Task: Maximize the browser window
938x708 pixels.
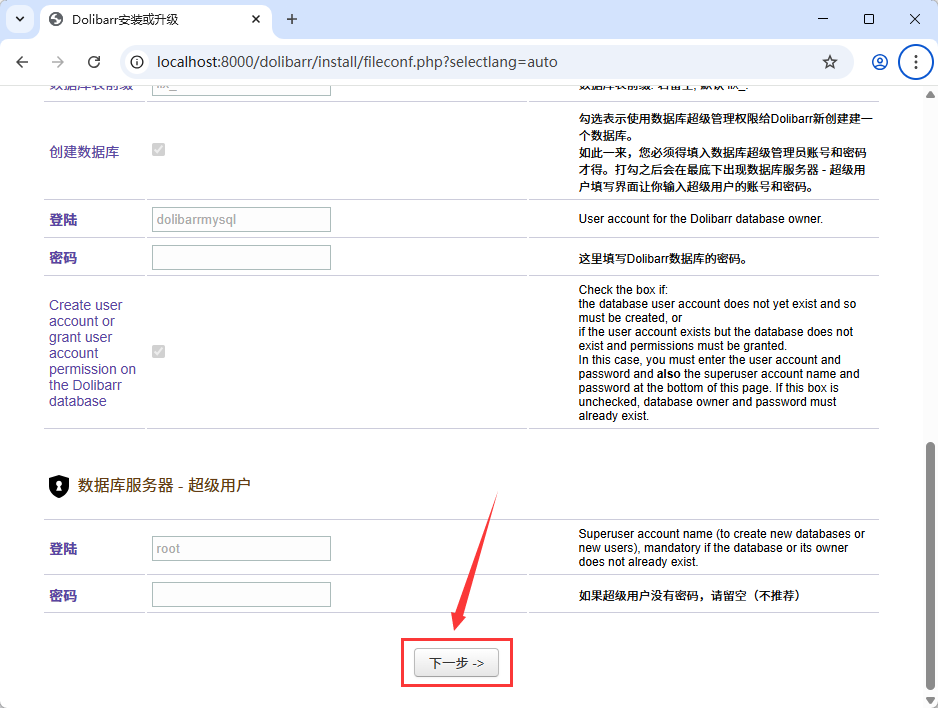Action: pyautogui.click(x=869, y=19)
